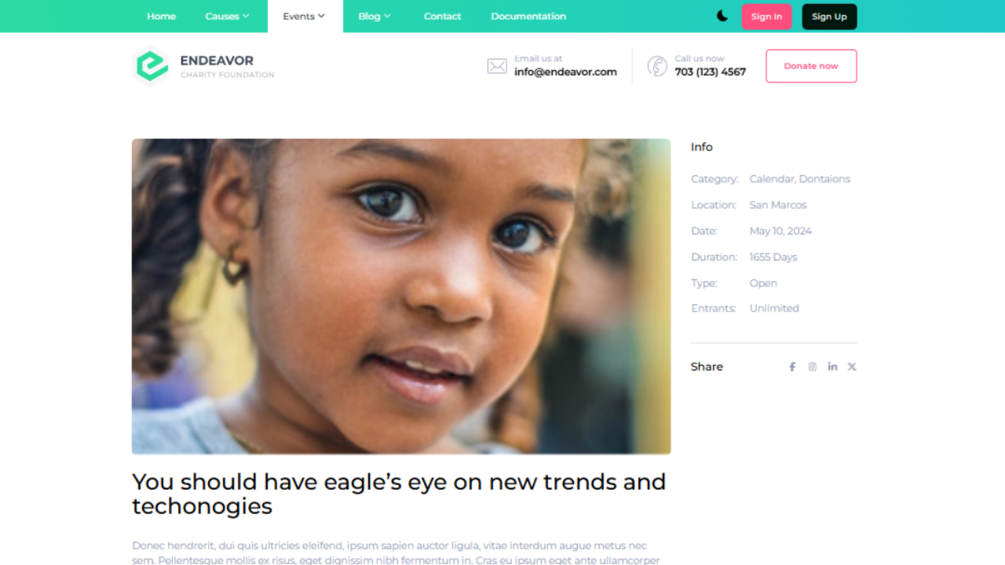1005x565 pixels.
Task: Share this event on Instagram
Action: pos(812,367)
